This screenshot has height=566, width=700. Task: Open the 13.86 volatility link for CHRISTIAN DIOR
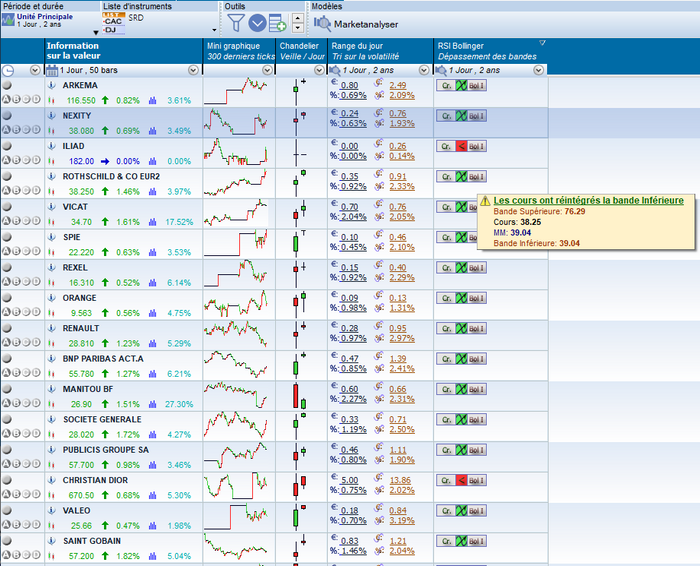point(400,480)
